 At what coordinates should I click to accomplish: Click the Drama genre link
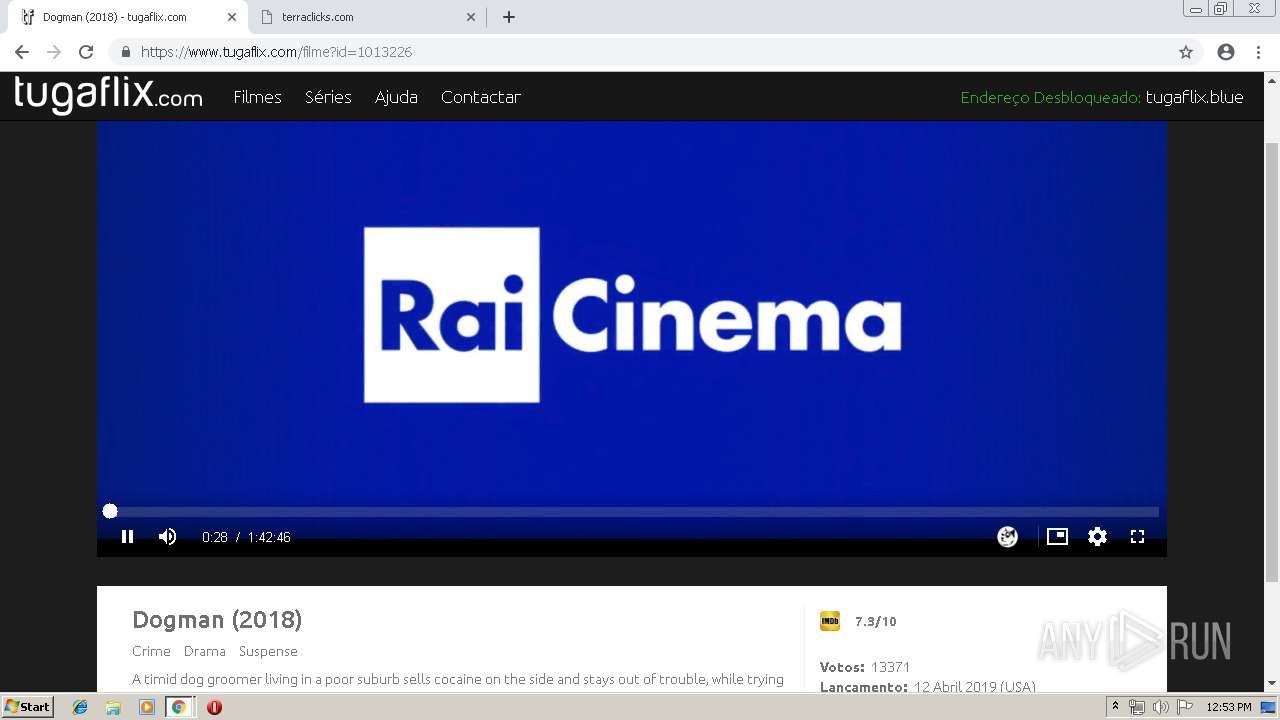point(205,651)
